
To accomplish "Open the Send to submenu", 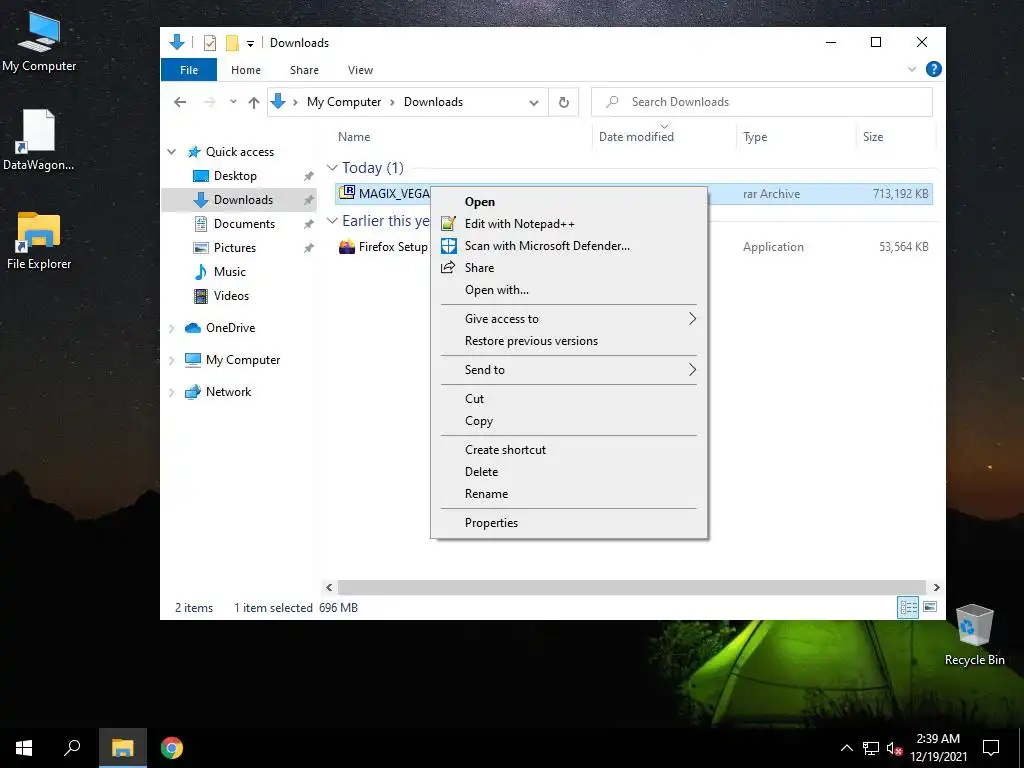I will 569,370.
